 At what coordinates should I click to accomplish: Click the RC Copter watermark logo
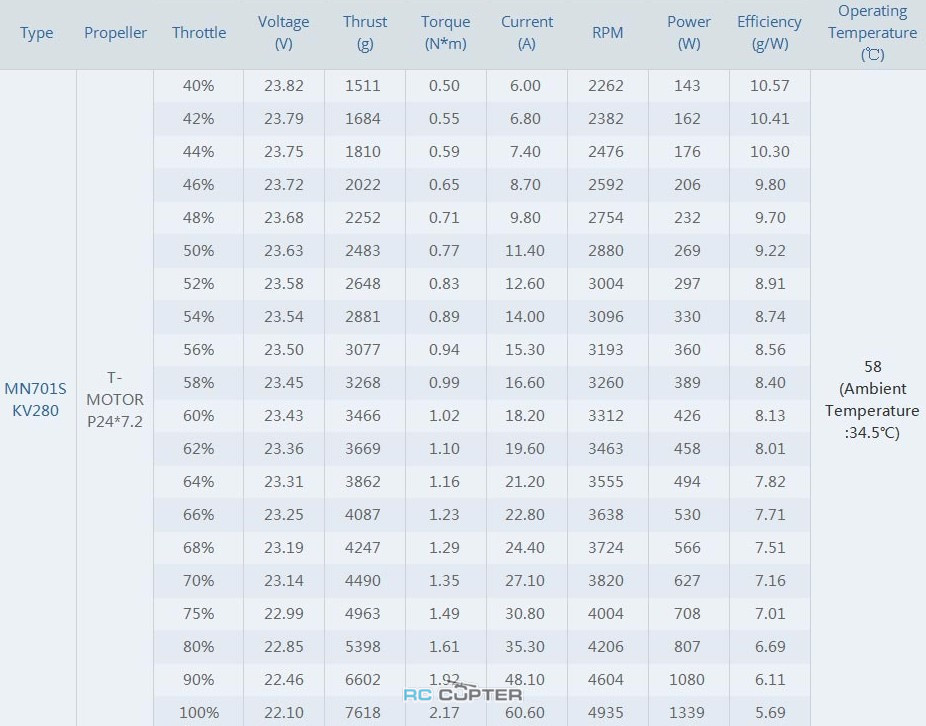tap(463, 694)
